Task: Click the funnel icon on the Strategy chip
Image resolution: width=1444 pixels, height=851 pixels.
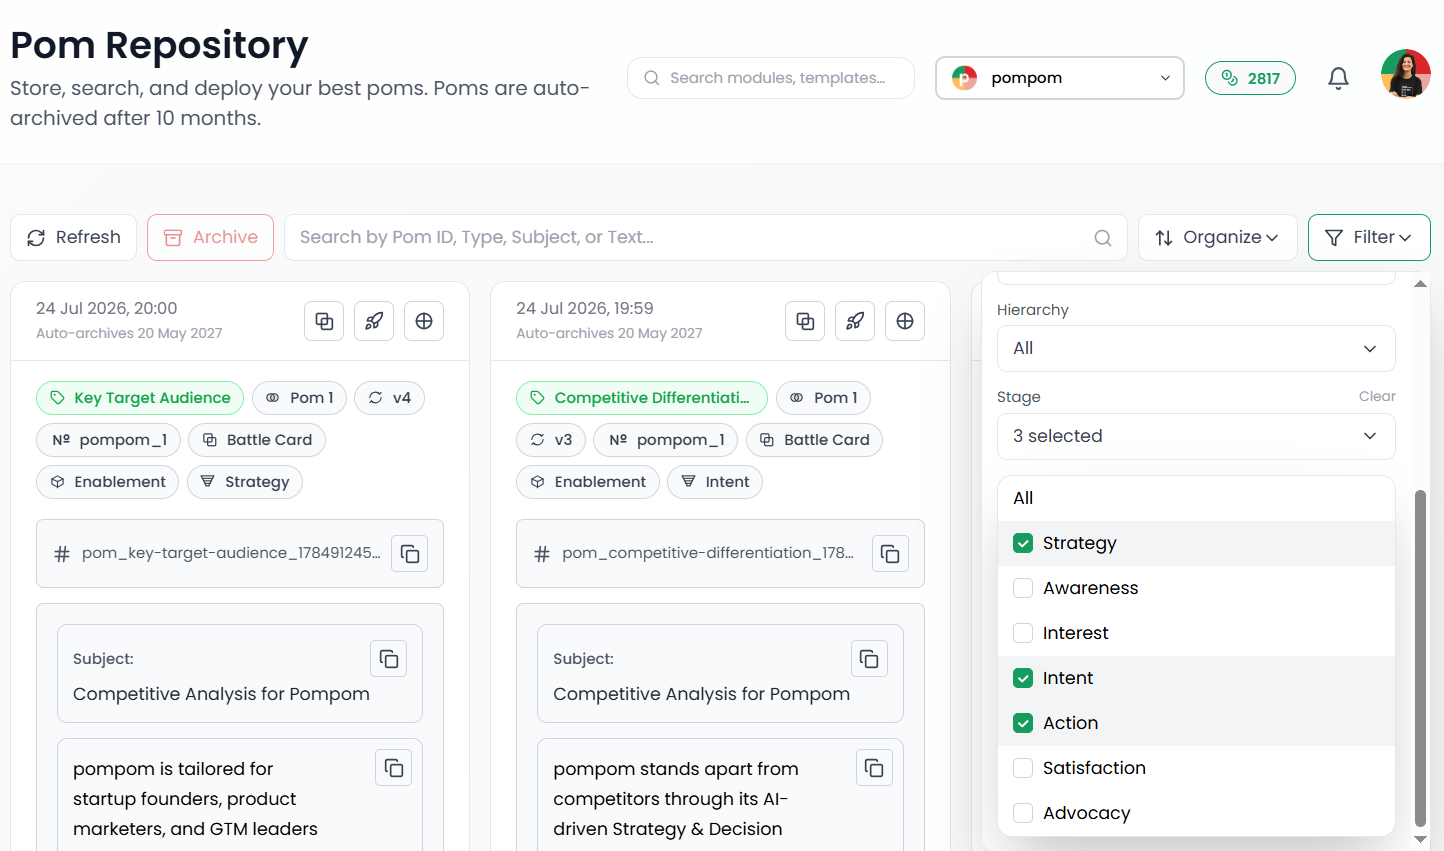Action: pyautogui.click(x=207, y=482)
